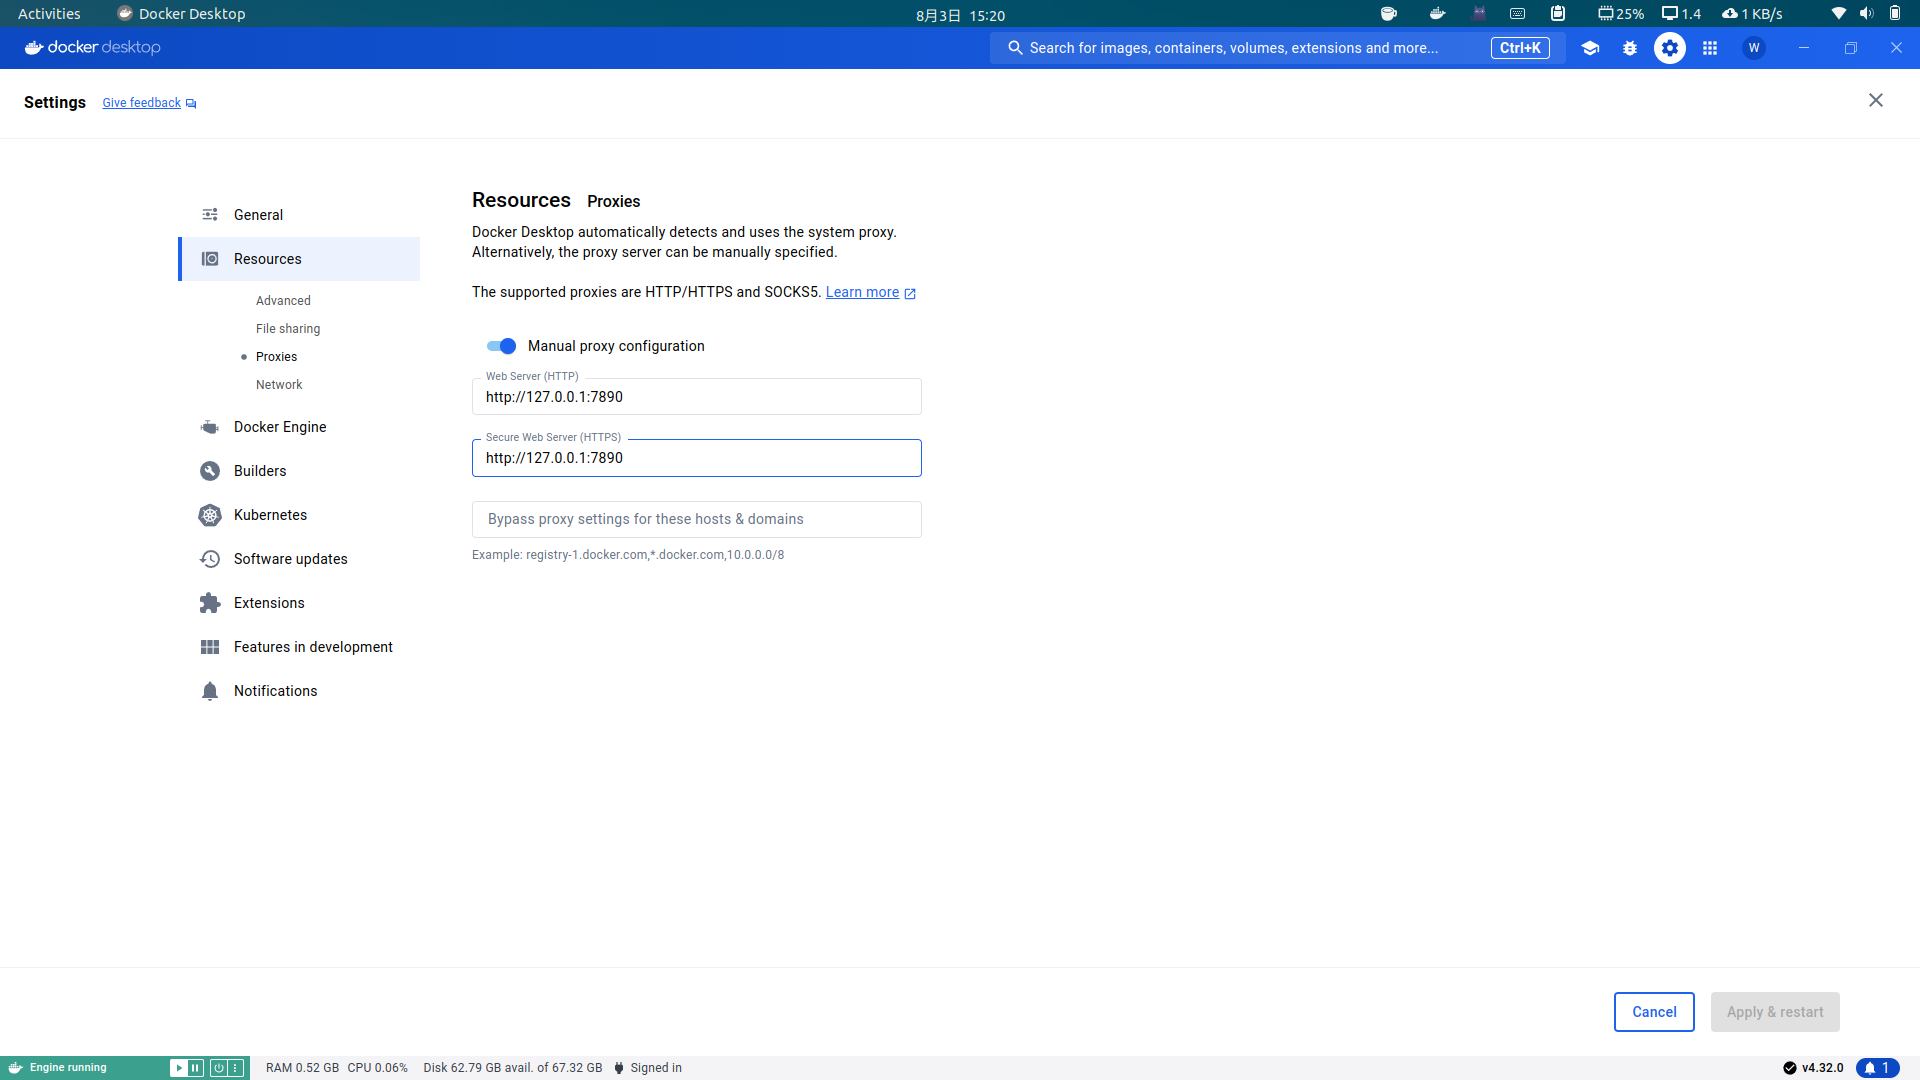Image resolution: width=1920 pixels, height=1080 pixels.
Task: Click Apply & restart button
Action: click(x=1775, y=1012)
